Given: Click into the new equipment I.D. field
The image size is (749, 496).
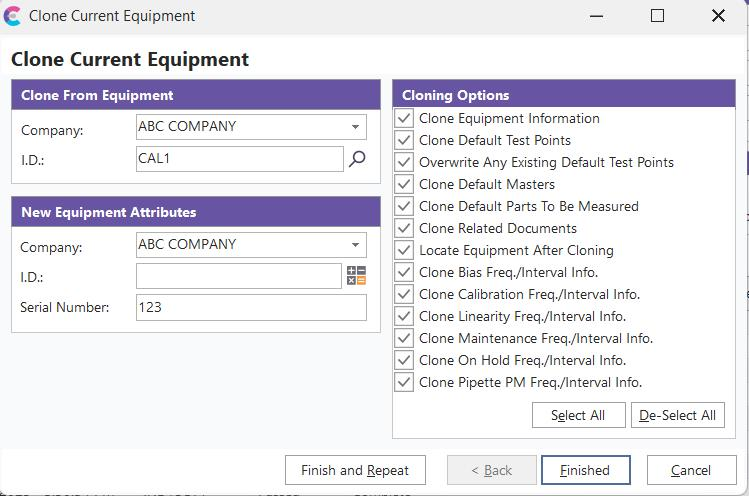Looking at the screenshot, I should (238, 276).
